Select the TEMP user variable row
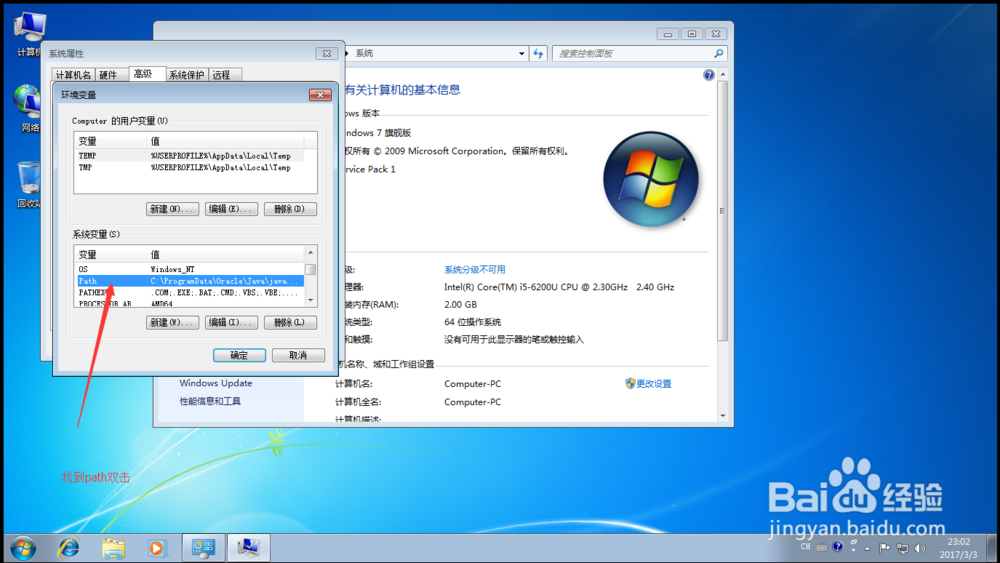The image size is (1000, 563). pos(189,156)
